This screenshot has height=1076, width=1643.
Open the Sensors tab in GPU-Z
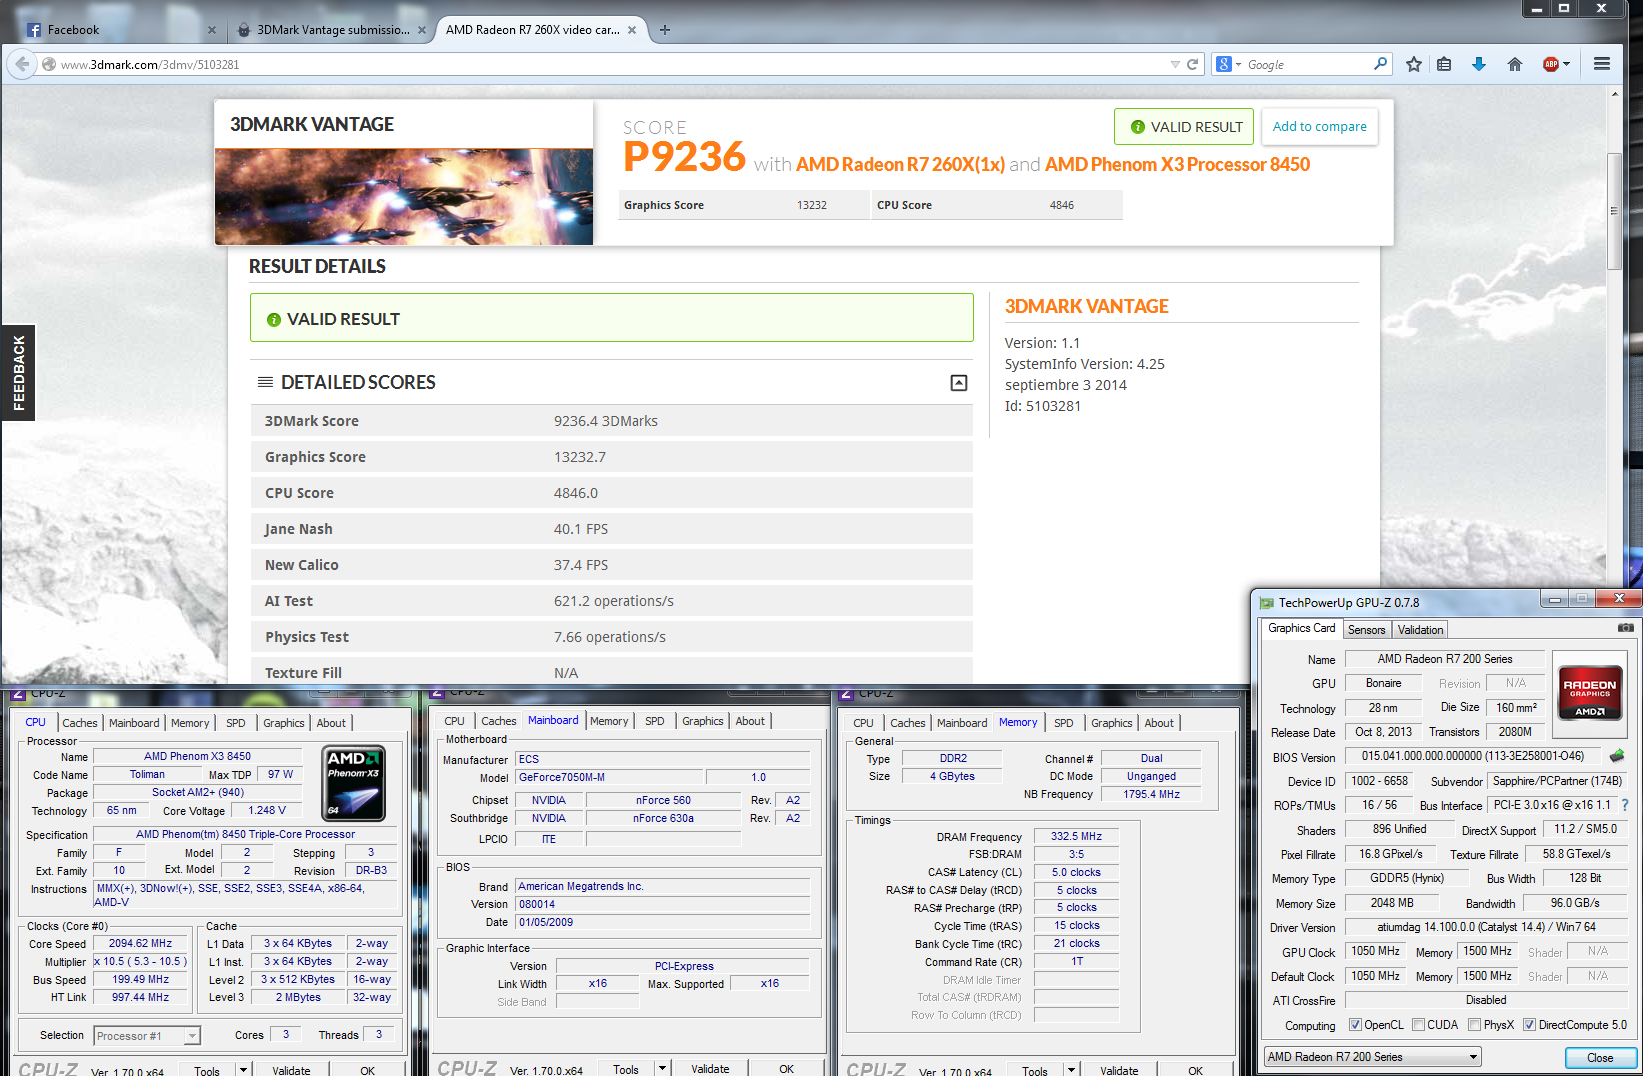tap(1366, 630)
